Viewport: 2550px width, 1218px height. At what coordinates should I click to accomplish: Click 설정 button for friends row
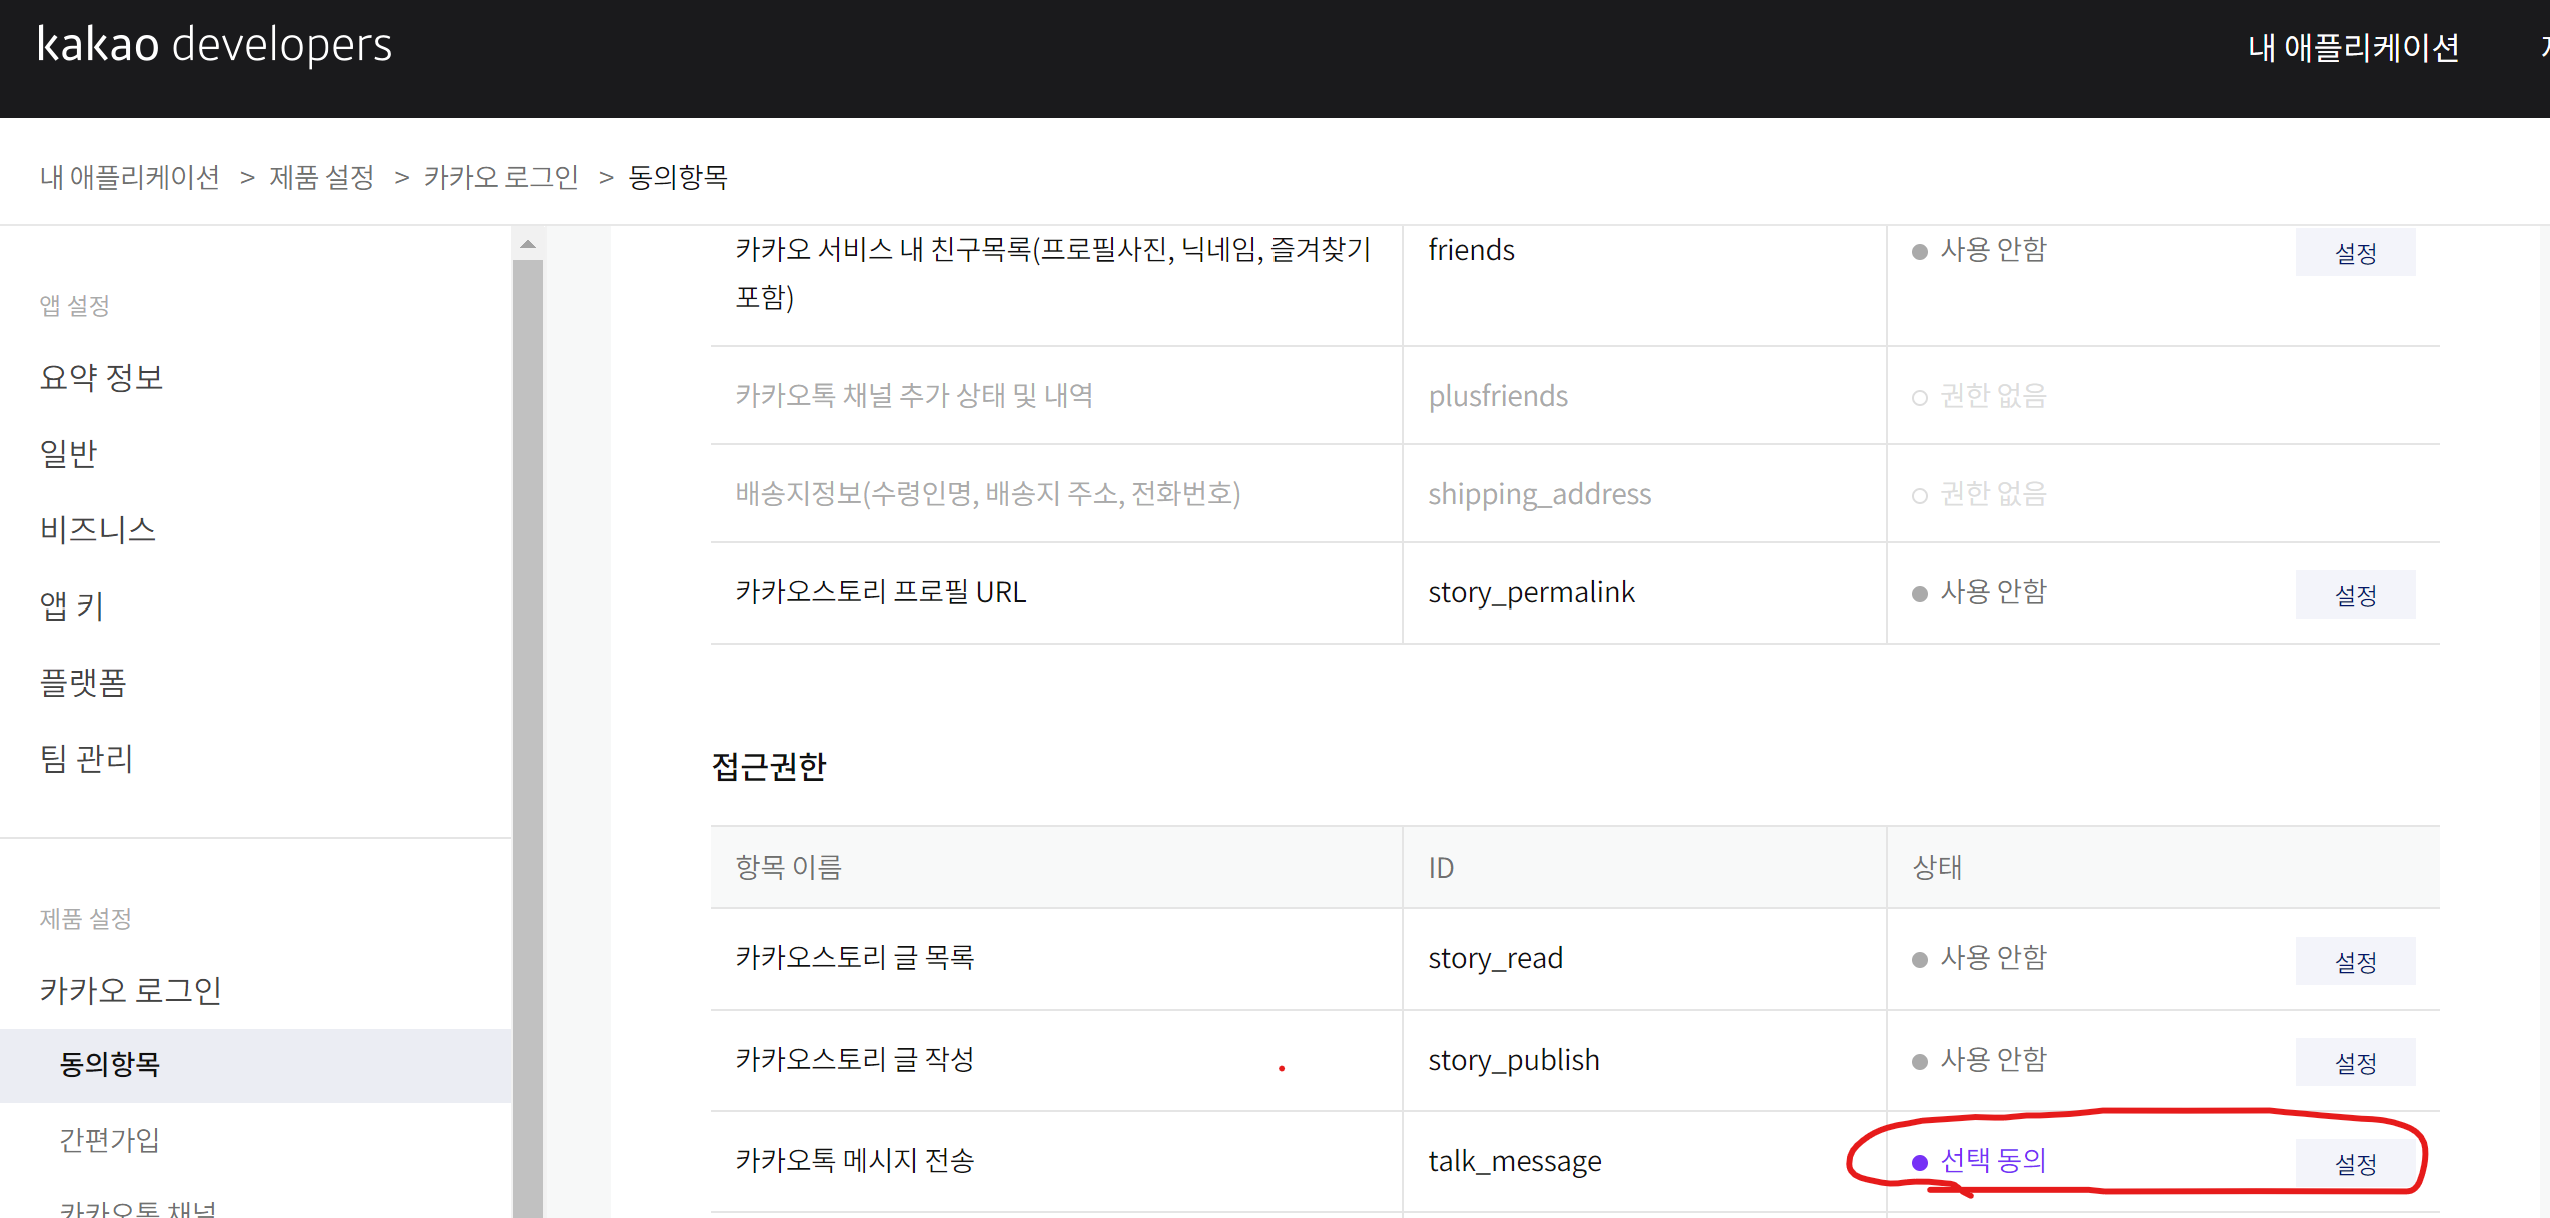[2355, 253]
